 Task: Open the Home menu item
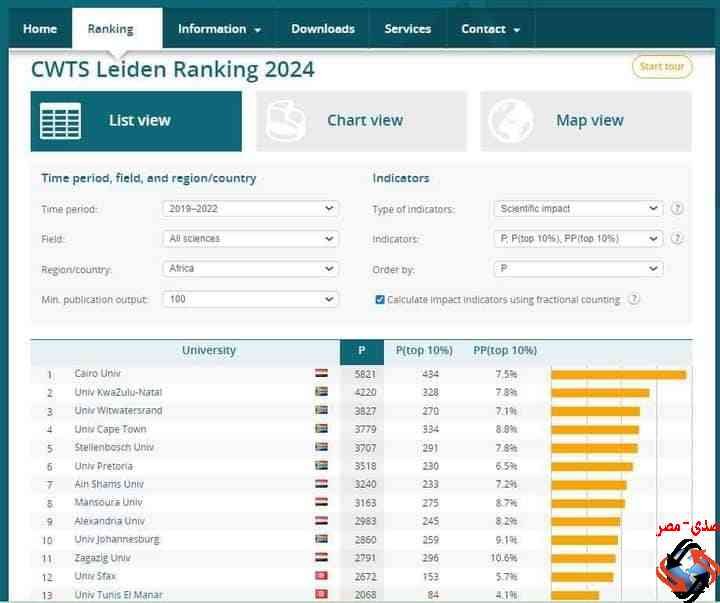coord(40,29)
